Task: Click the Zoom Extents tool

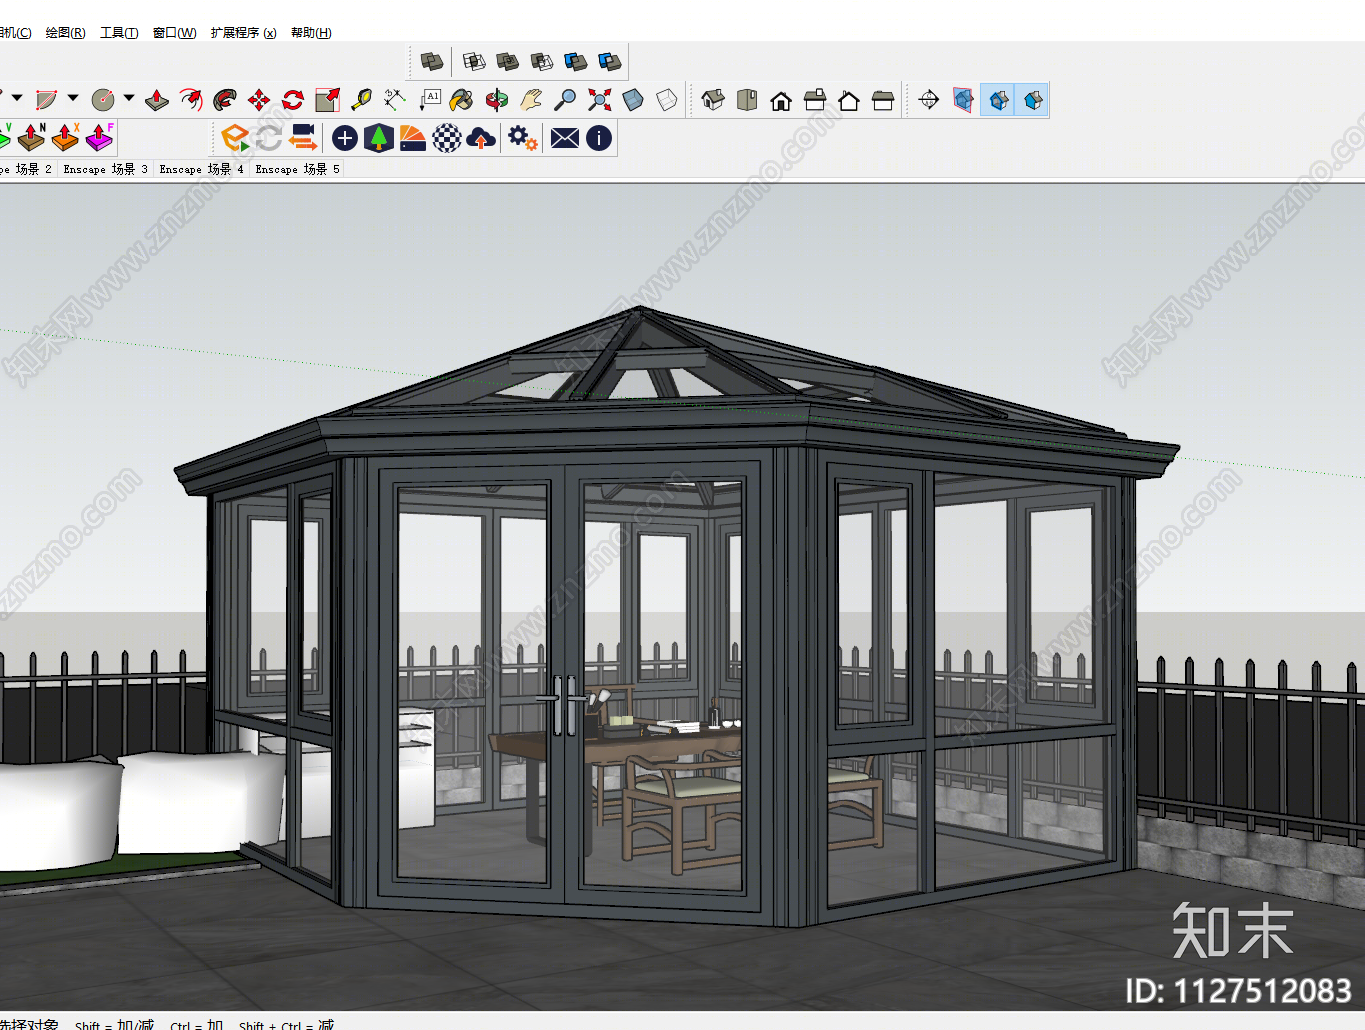Action: 599,100
